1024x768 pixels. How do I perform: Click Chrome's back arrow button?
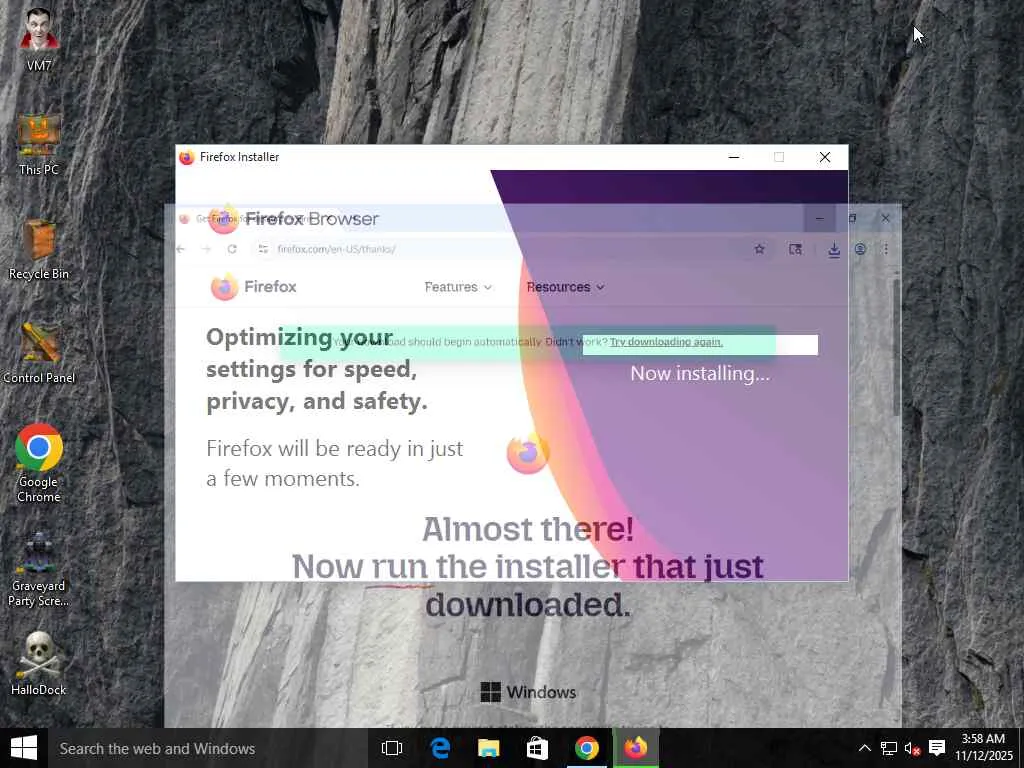click(181, 249)
